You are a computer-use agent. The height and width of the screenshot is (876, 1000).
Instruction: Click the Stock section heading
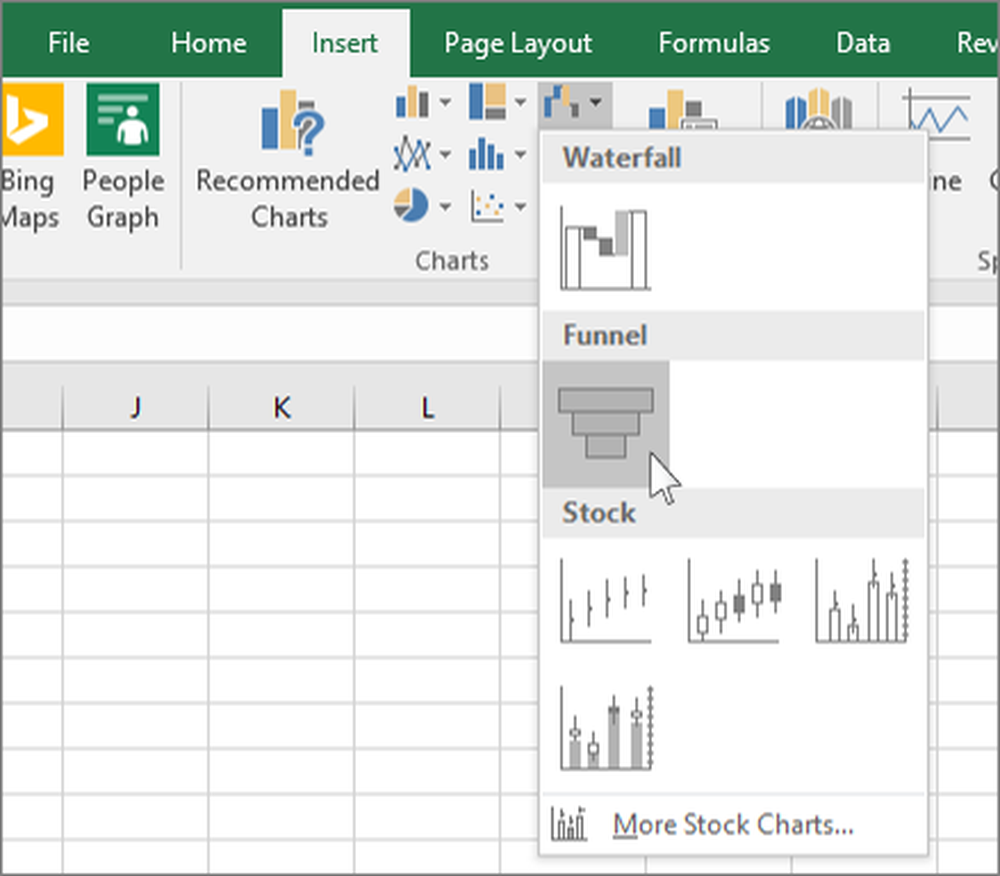click(598, 513)
